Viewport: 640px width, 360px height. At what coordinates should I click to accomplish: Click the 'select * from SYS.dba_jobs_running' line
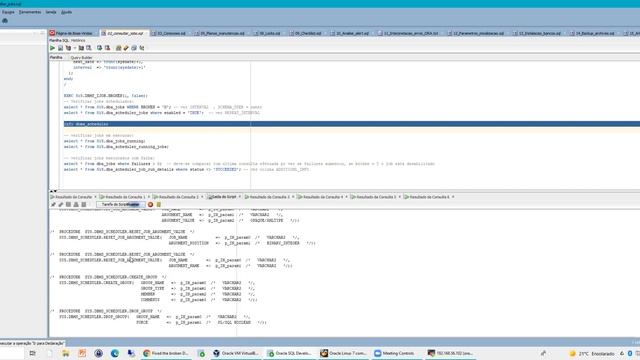pyautogui.click(x=104, y=141)
